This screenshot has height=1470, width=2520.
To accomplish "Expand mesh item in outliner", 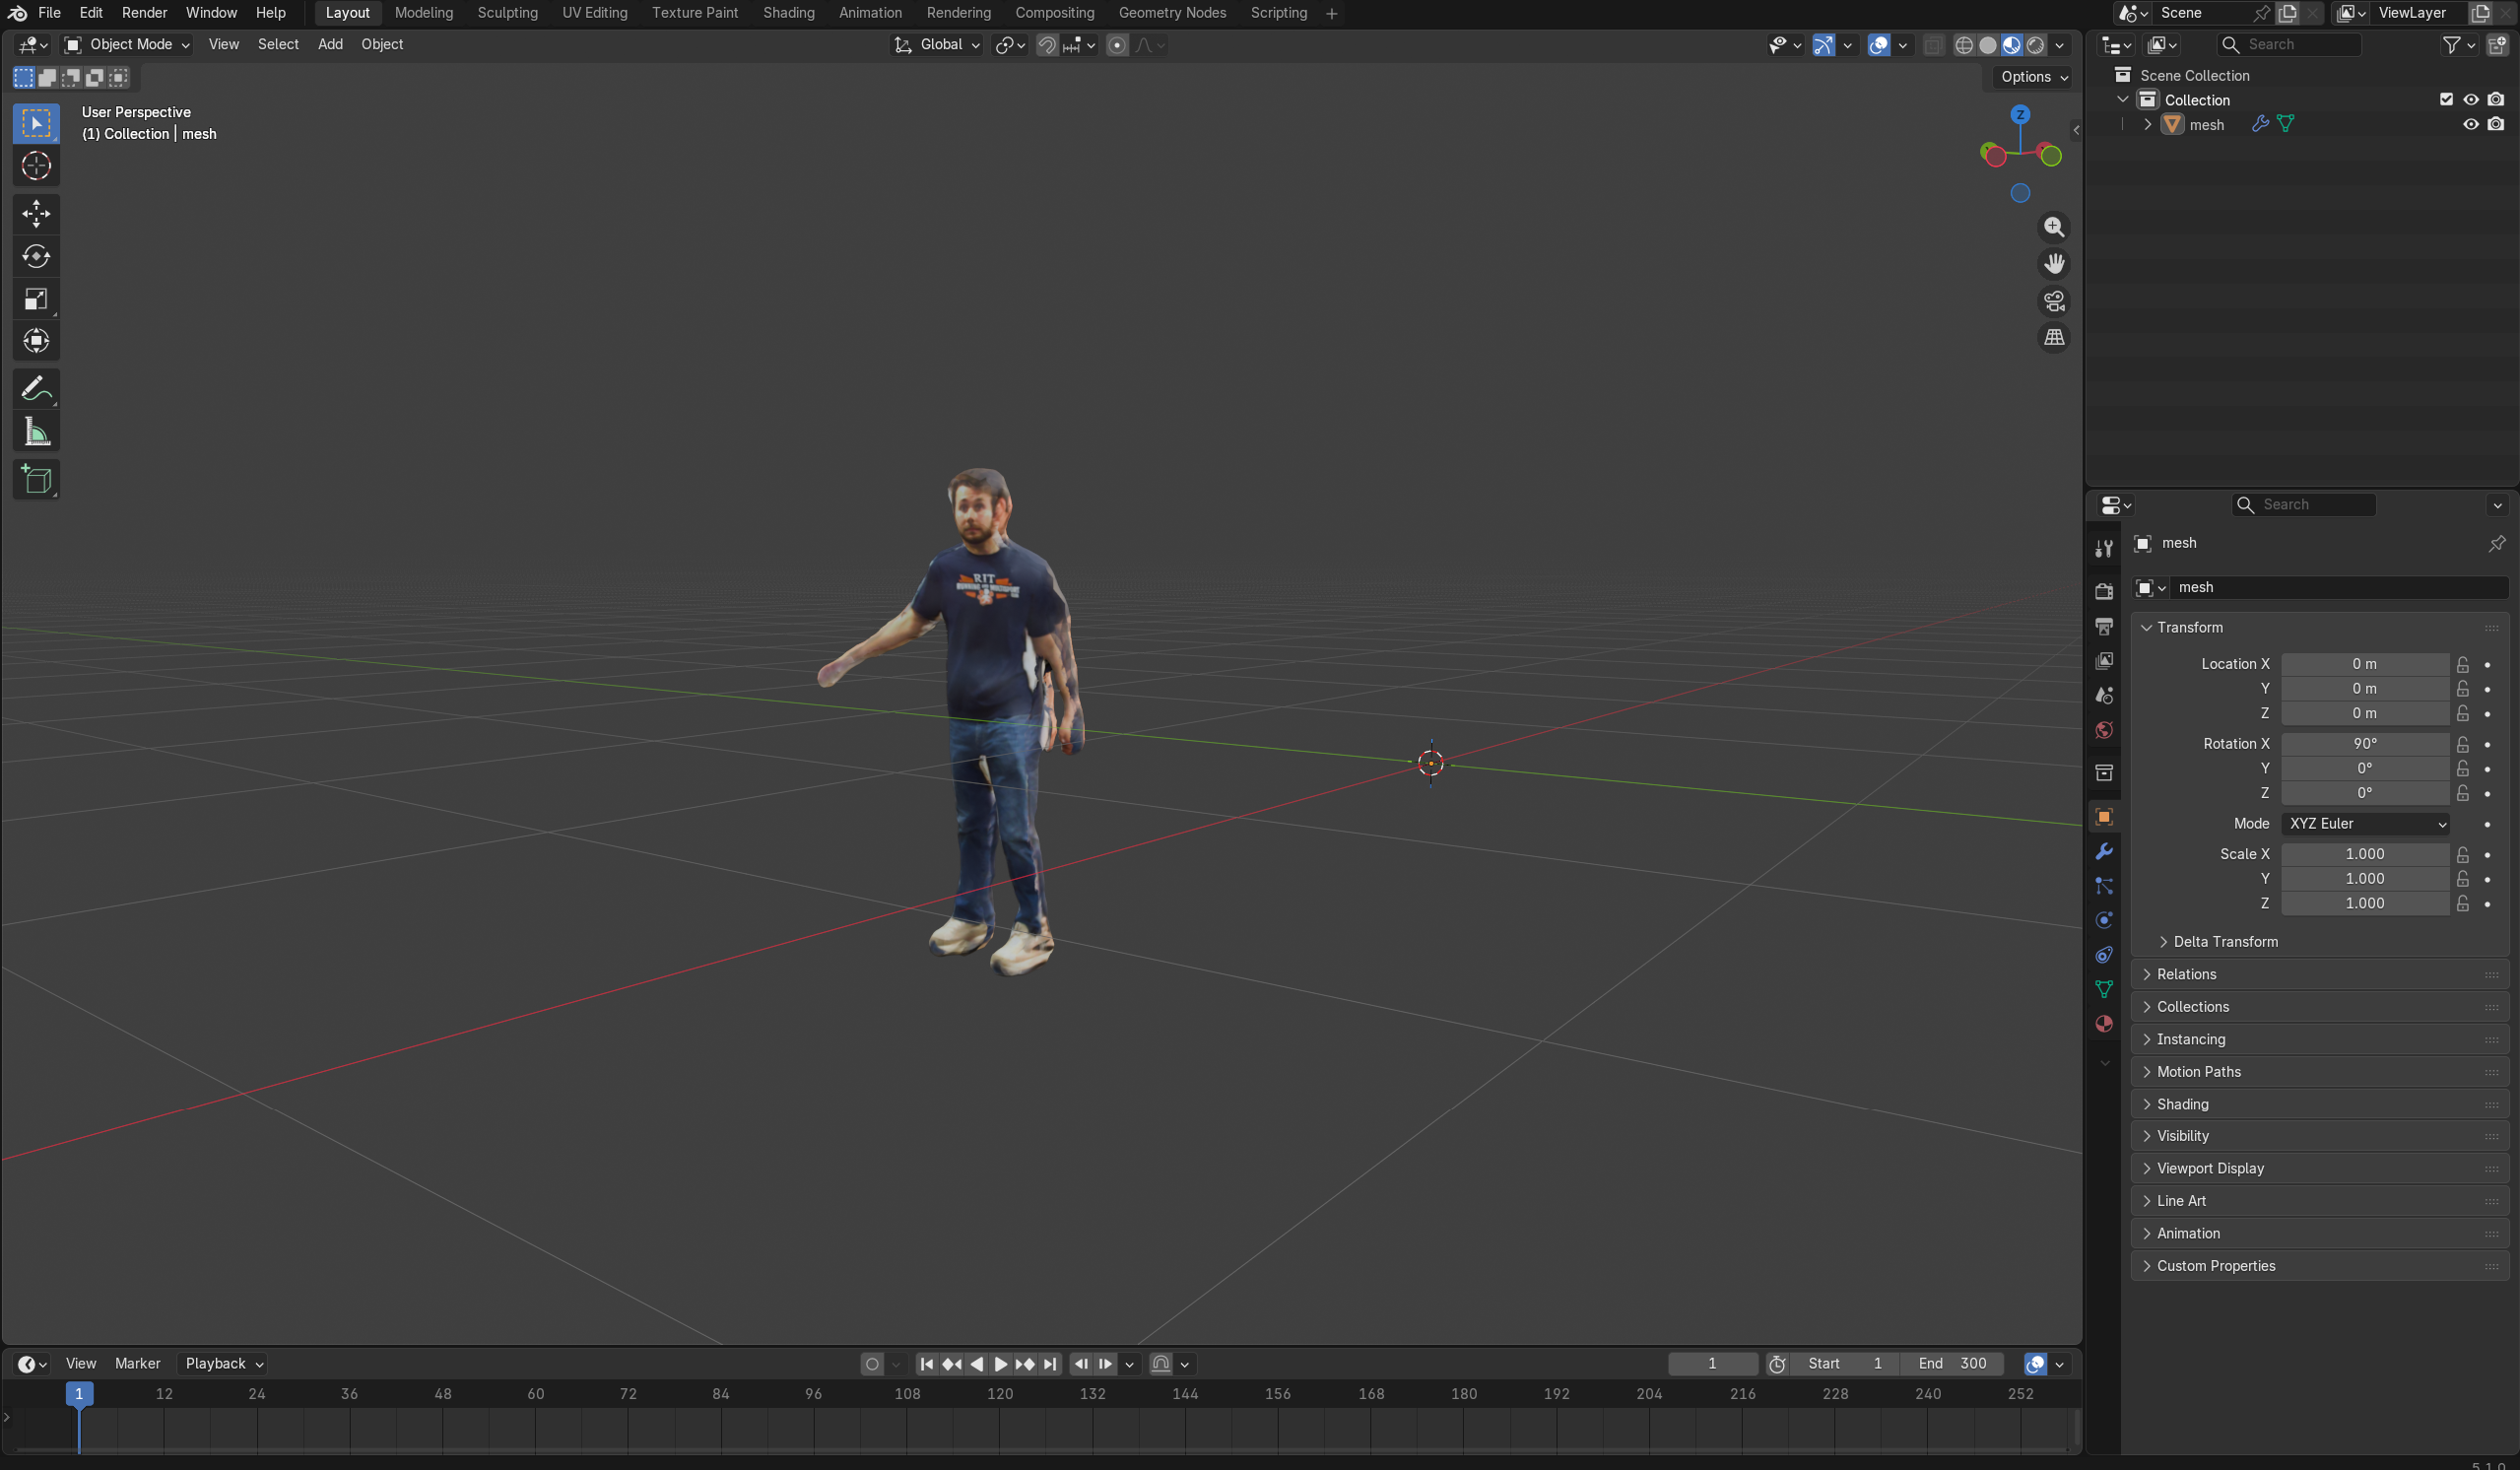I will [2146, 124].
